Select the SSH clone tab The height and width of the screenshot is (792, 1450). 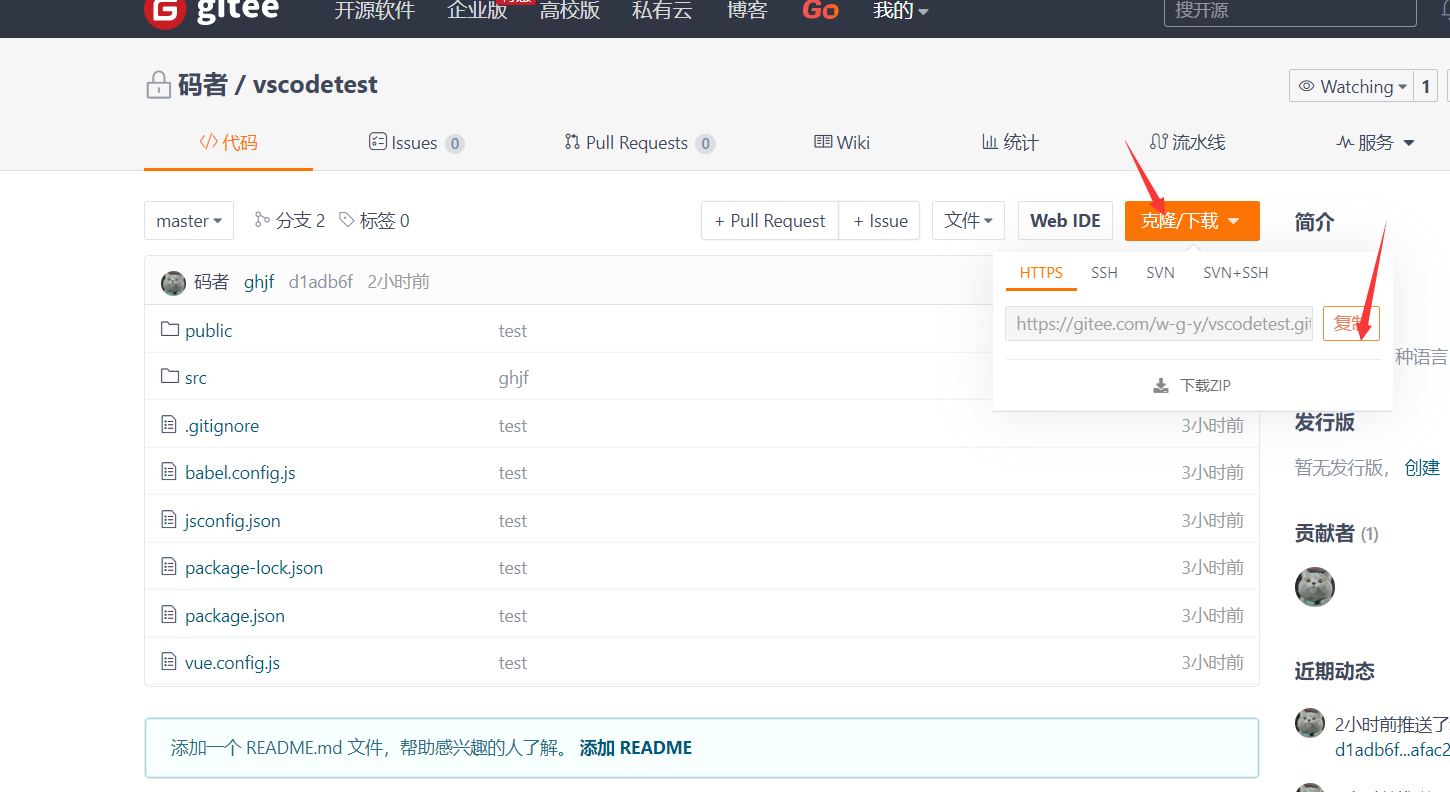pos(1104,272)
